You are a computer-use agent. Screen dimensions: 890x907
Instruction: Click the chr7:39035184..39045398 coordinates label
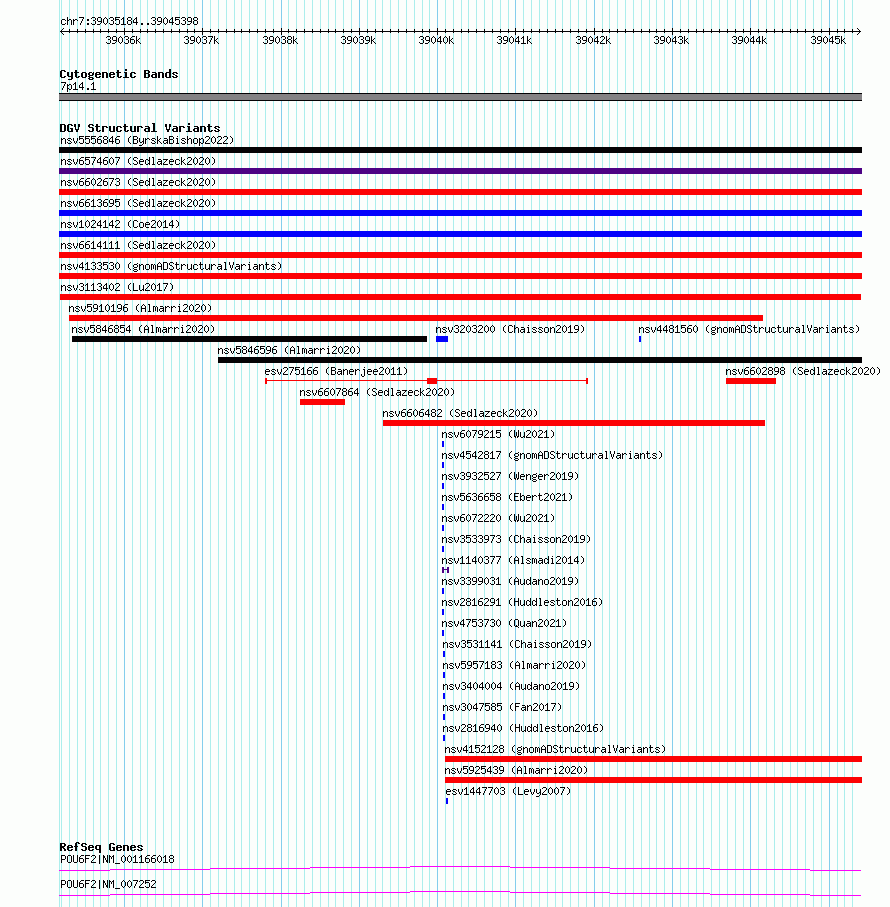tap(130, 21)
